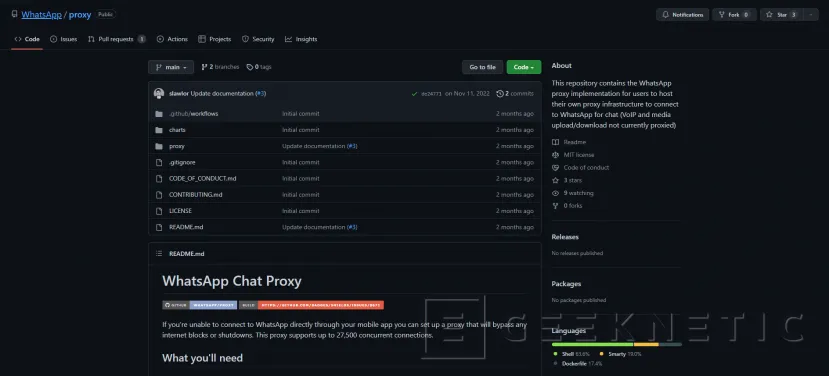Screen dimensions: 829x376
Task: Click the green Shell language bar segment
Action: click(x=592, y=344)
